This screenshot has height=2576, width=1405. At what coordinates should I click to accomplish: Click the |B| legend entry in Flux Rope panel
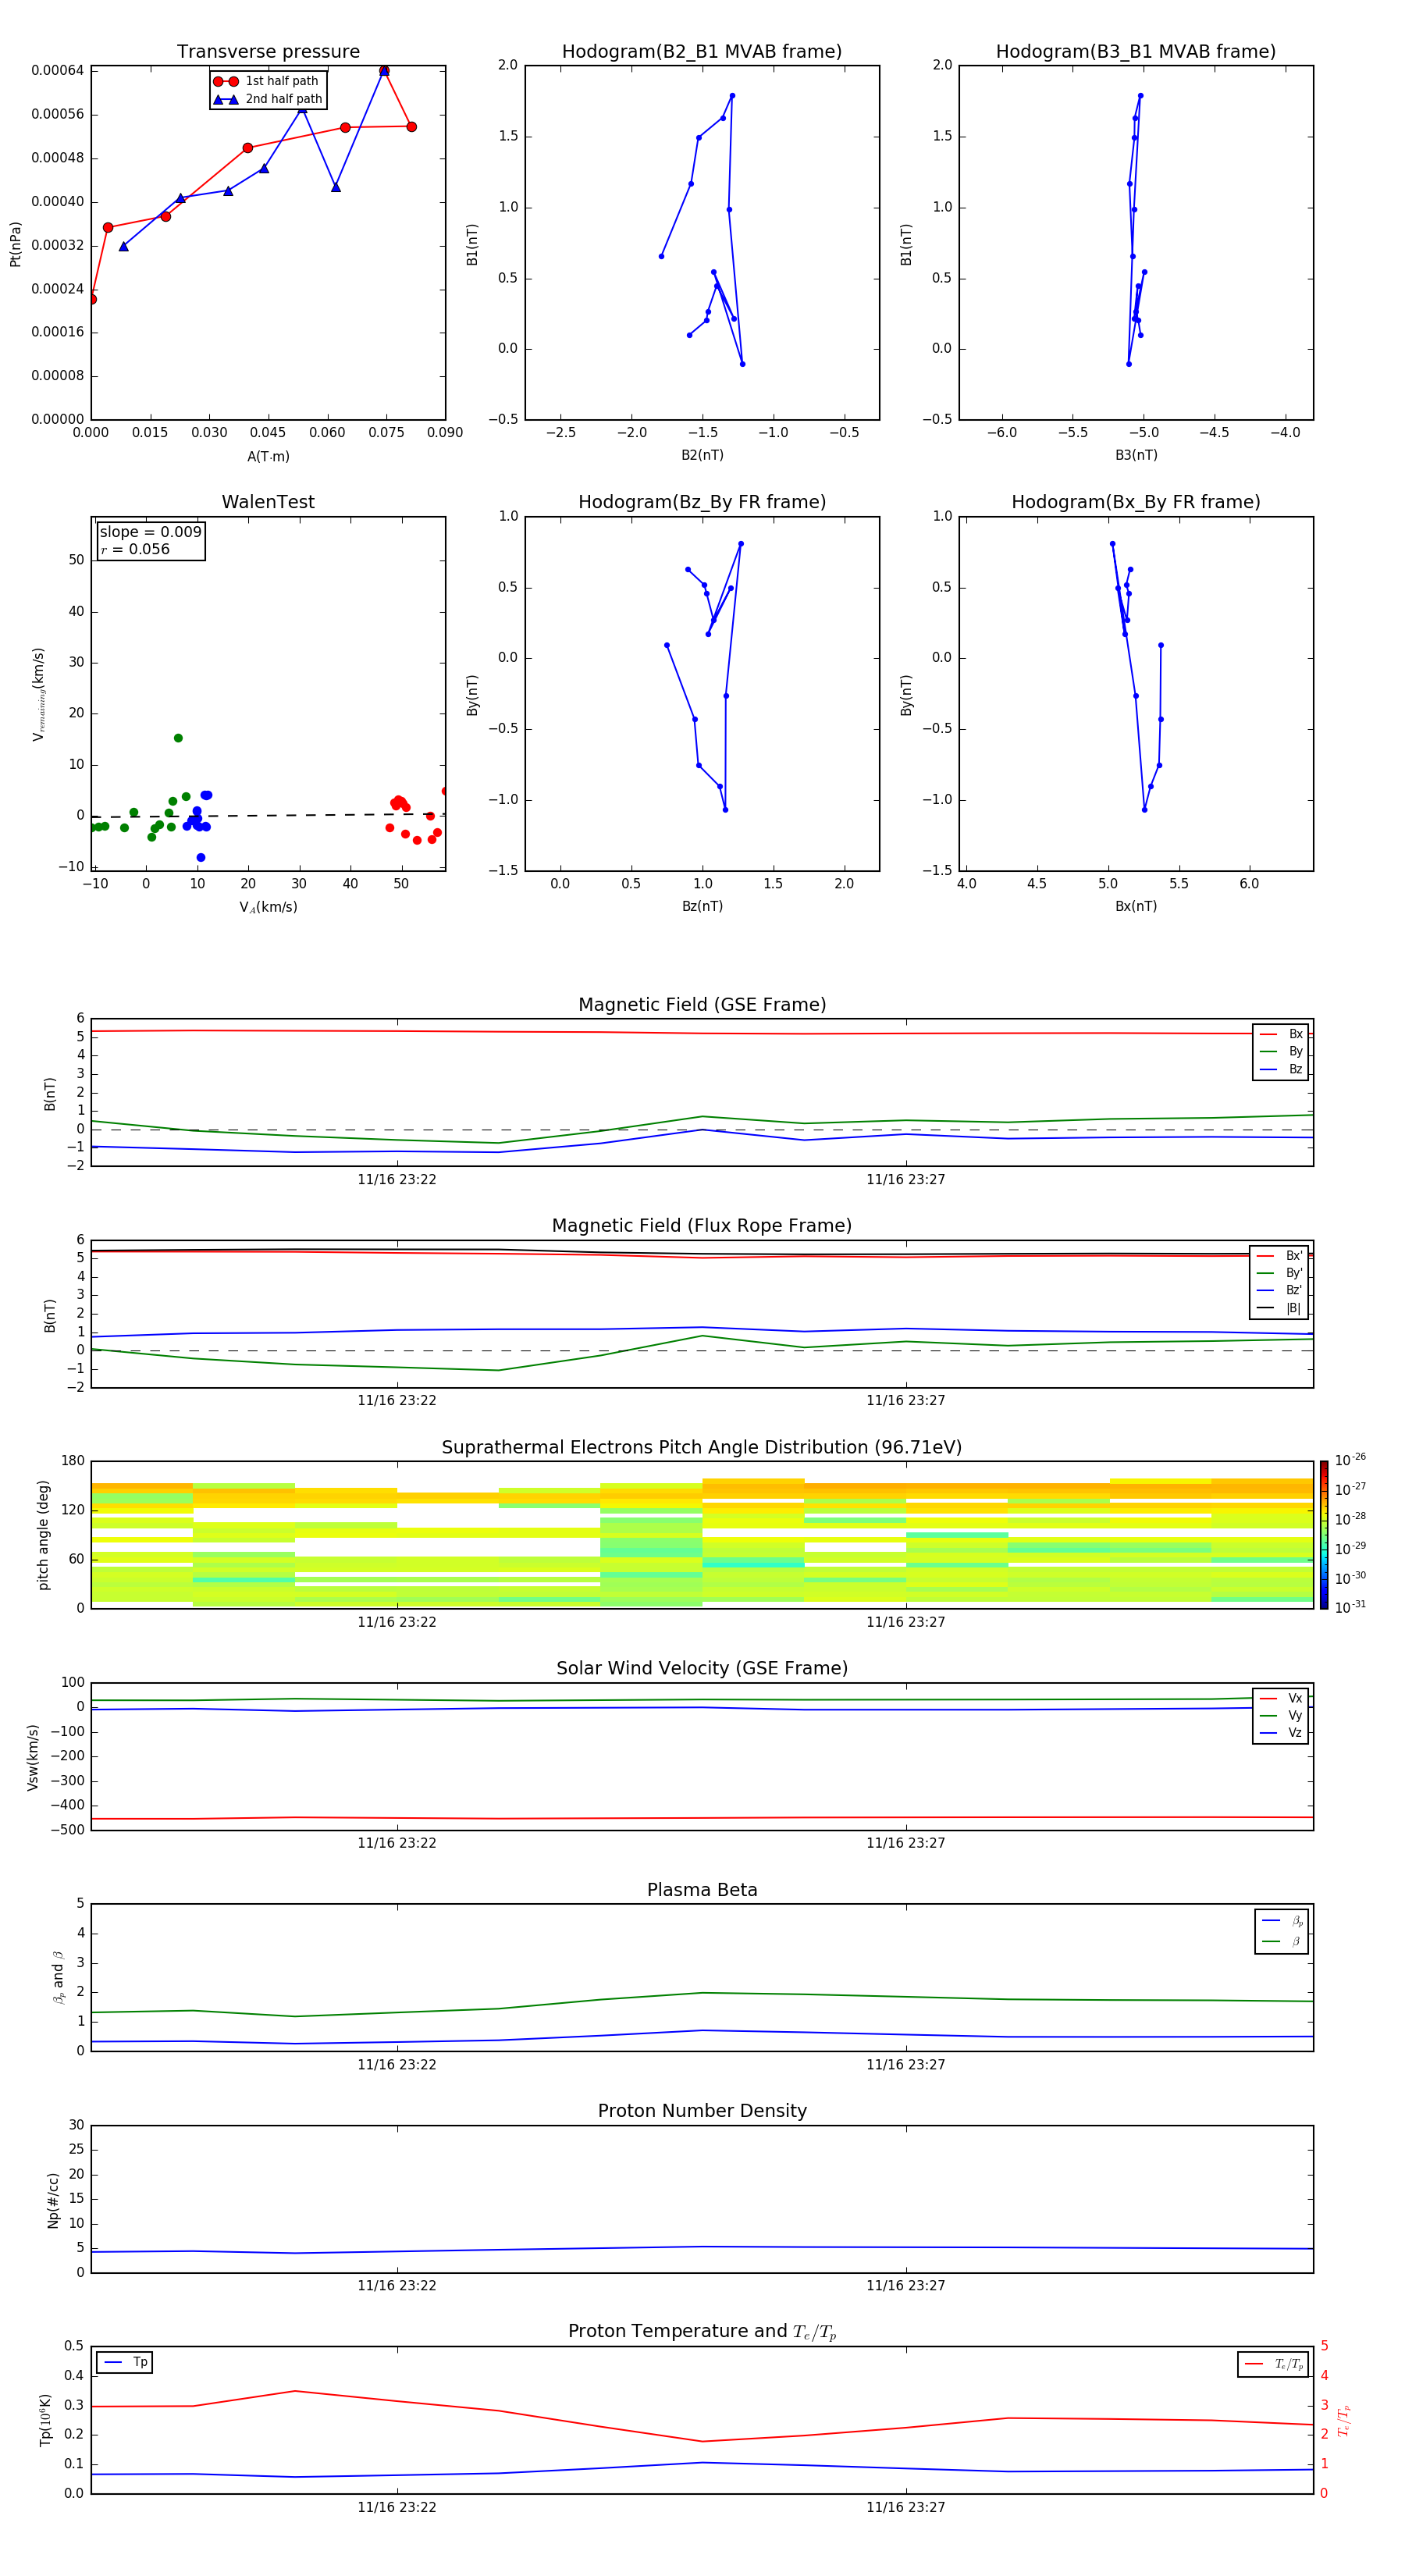click(x=1280, y=1308)
